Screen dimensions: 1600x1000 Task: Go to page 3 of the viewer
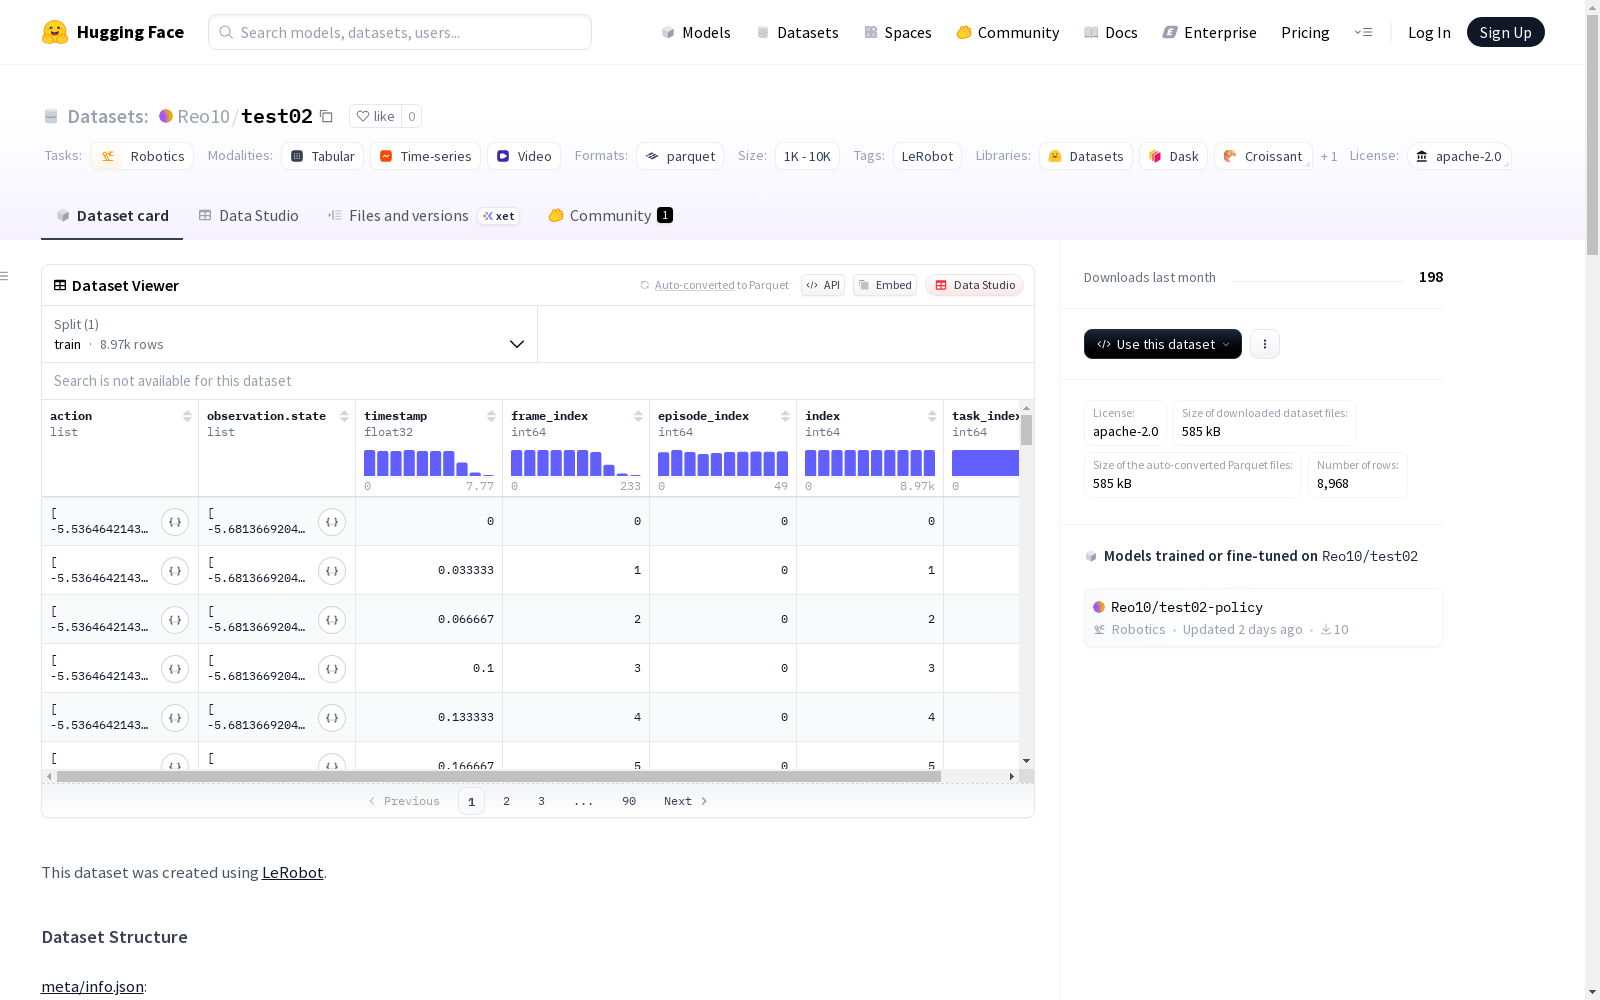pyautogui.click(x=542, y=801)
